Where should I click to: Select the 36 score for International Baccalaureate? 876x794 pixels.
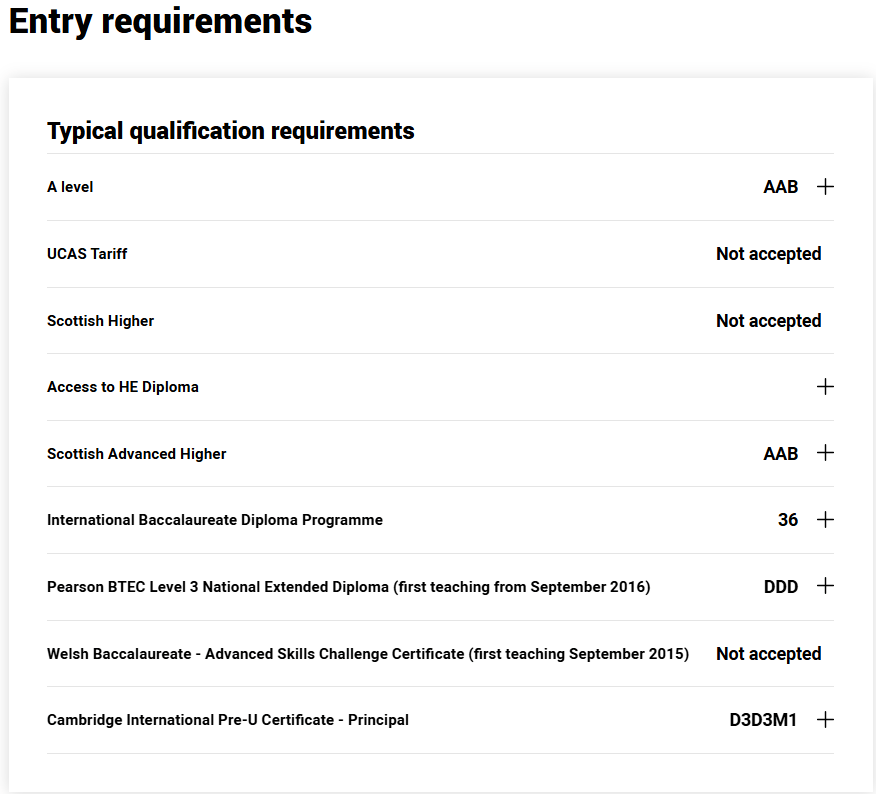[x=788, y=520]
